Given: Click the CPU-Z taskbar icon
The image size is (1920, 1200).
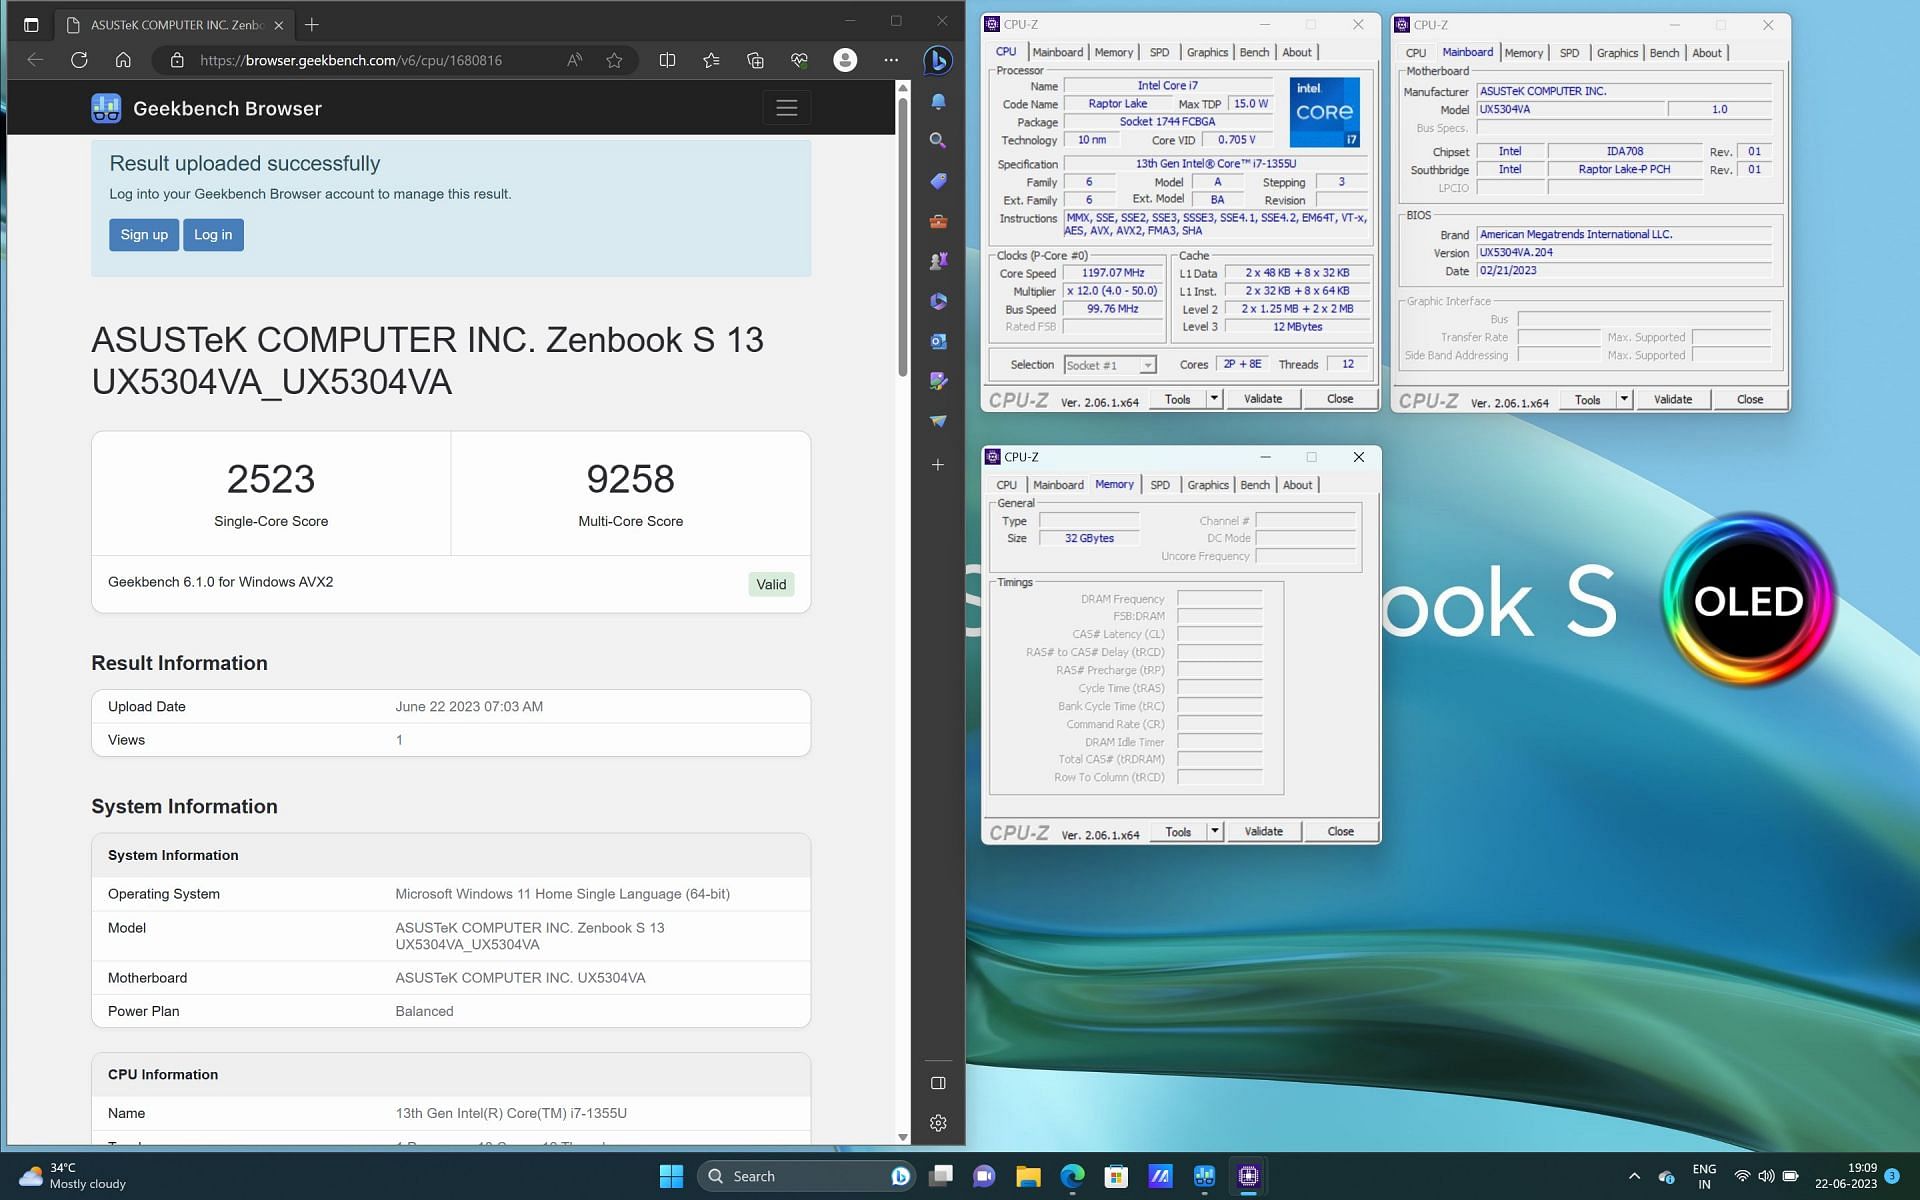Looking at the screenshot, I should pos(1248,1176).
